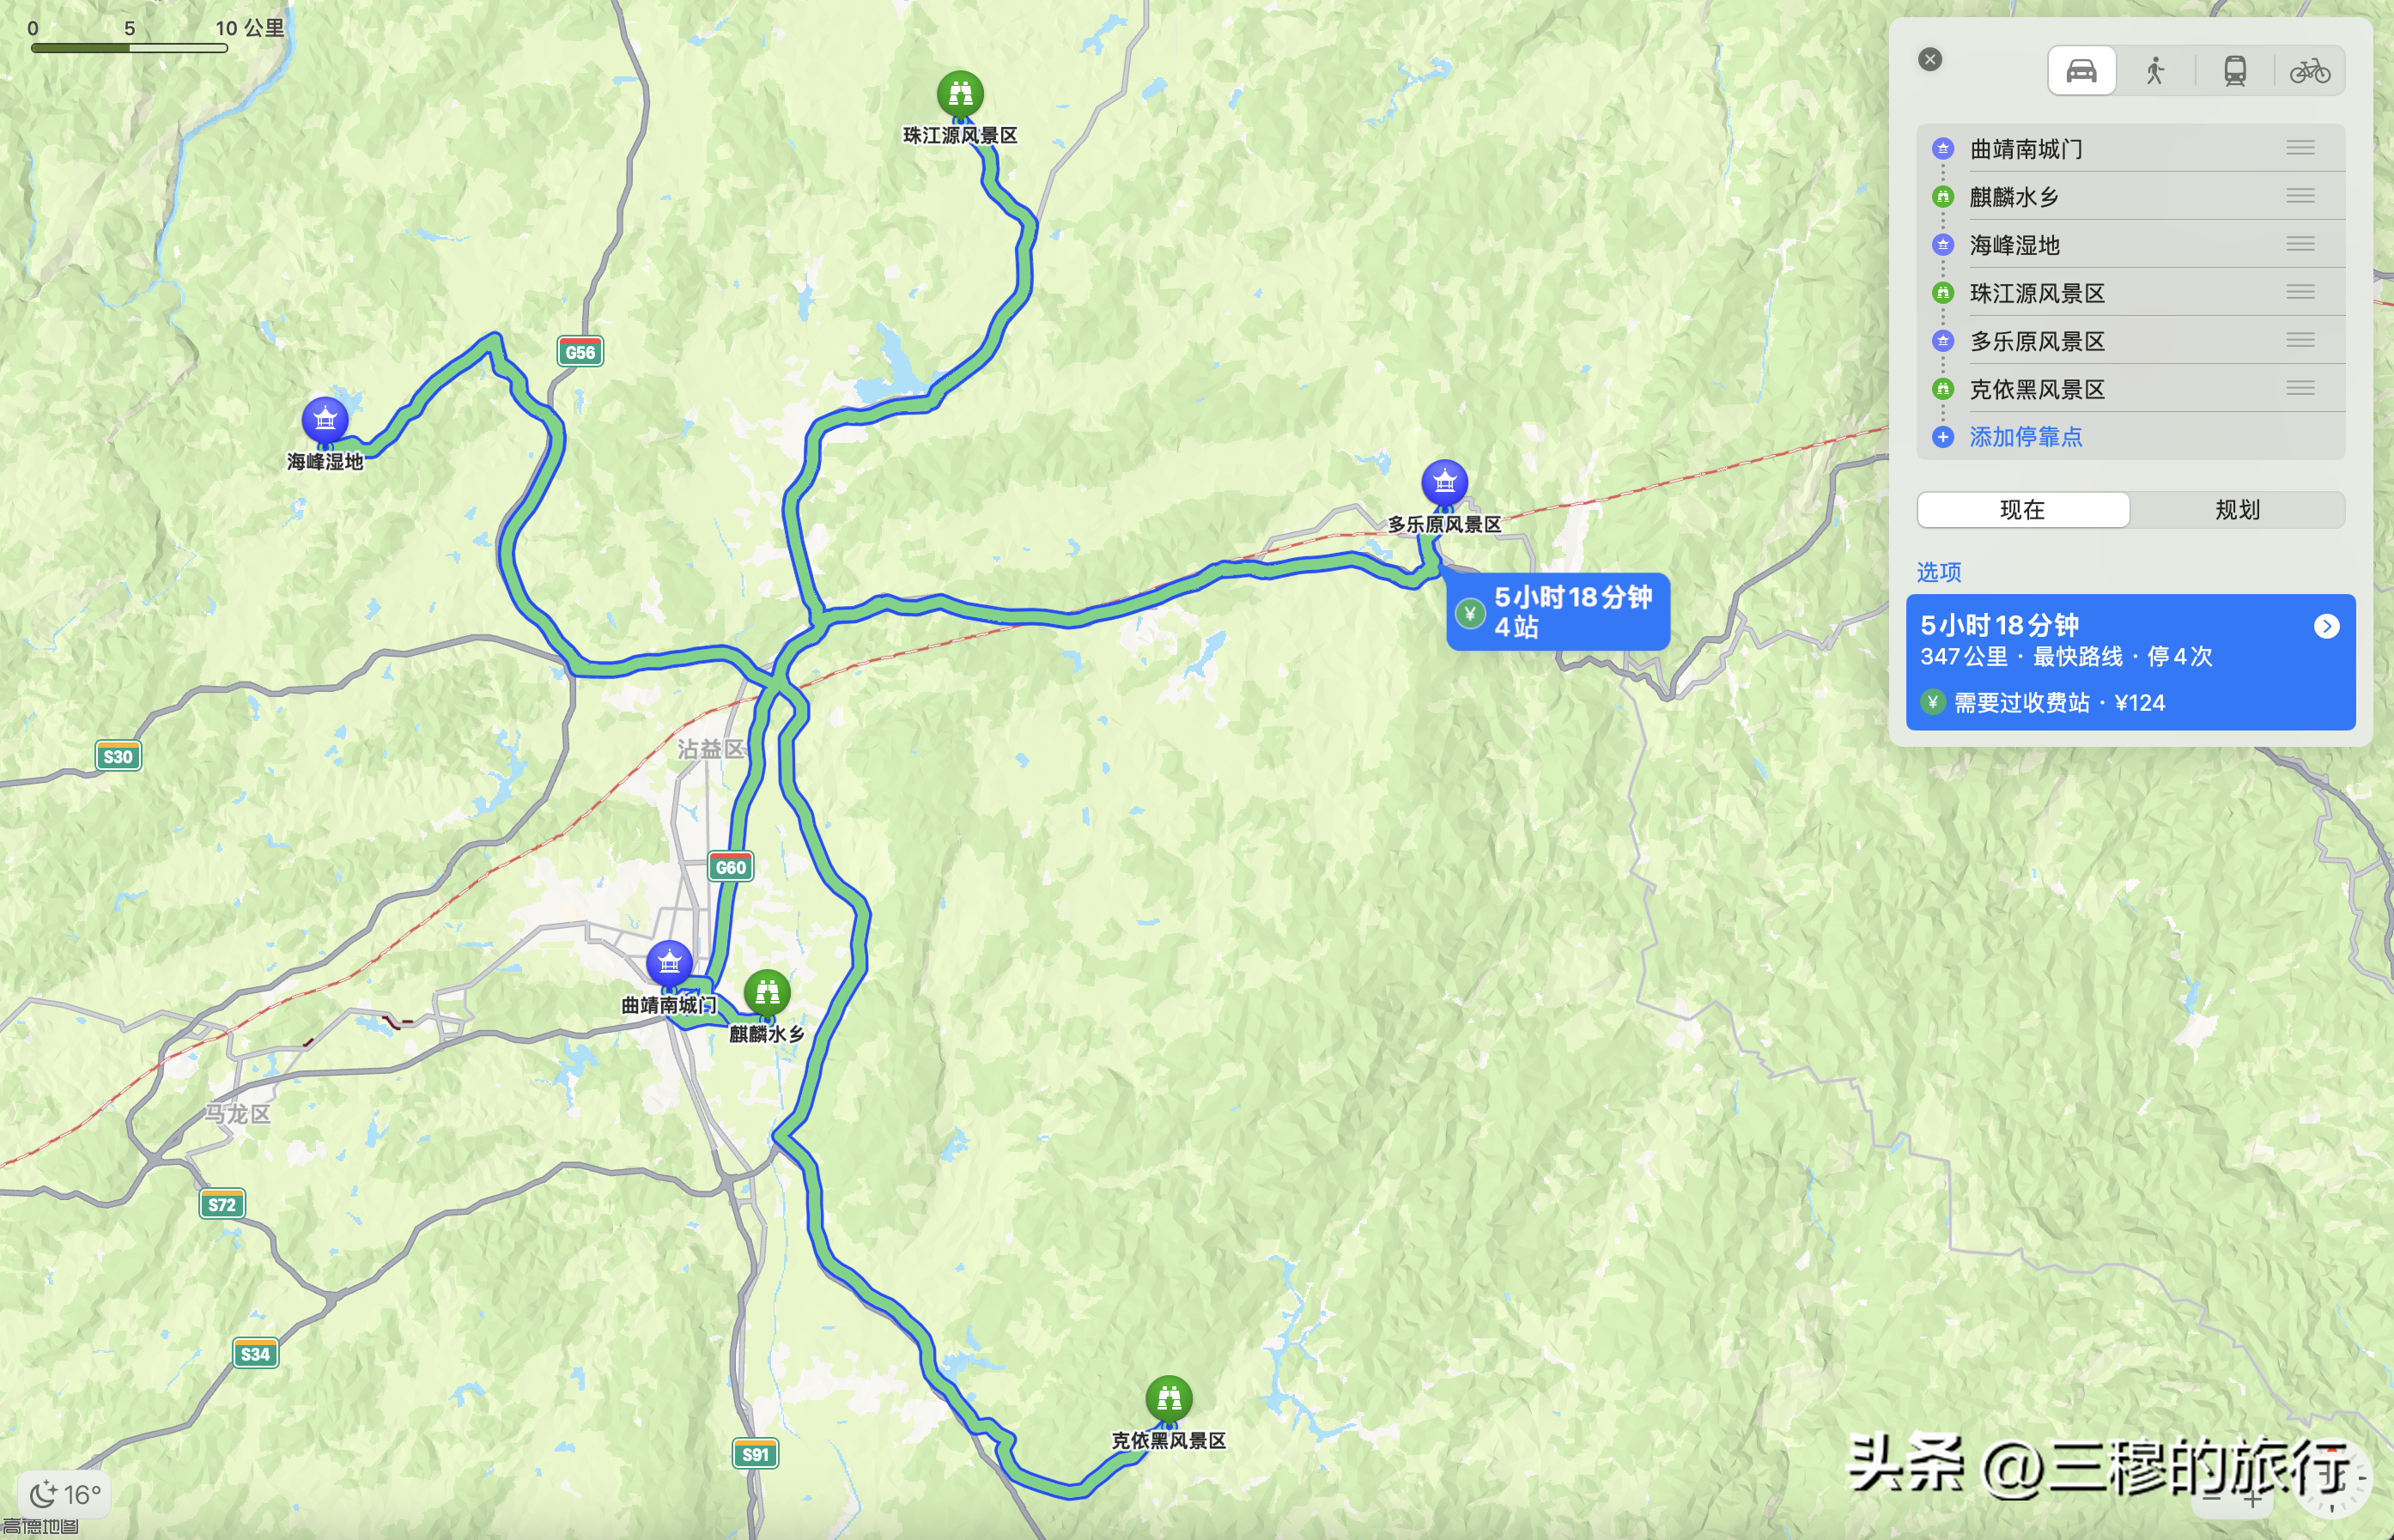The width and height of the screenshot is (2394, 1540).
Task: Switch to walking directions icon
Action: [x=2155, y=71]
